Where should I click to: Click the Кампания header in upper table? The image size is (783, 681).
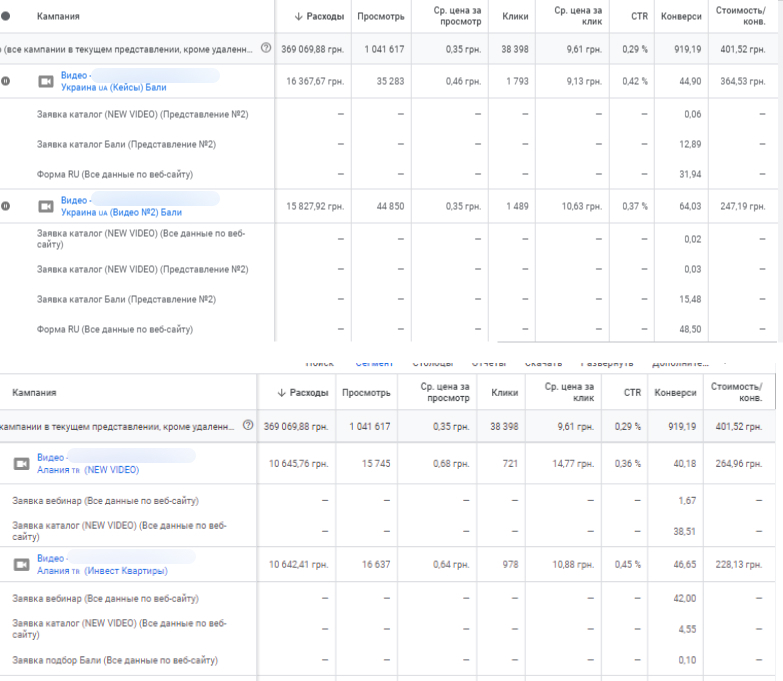(58, 16)
